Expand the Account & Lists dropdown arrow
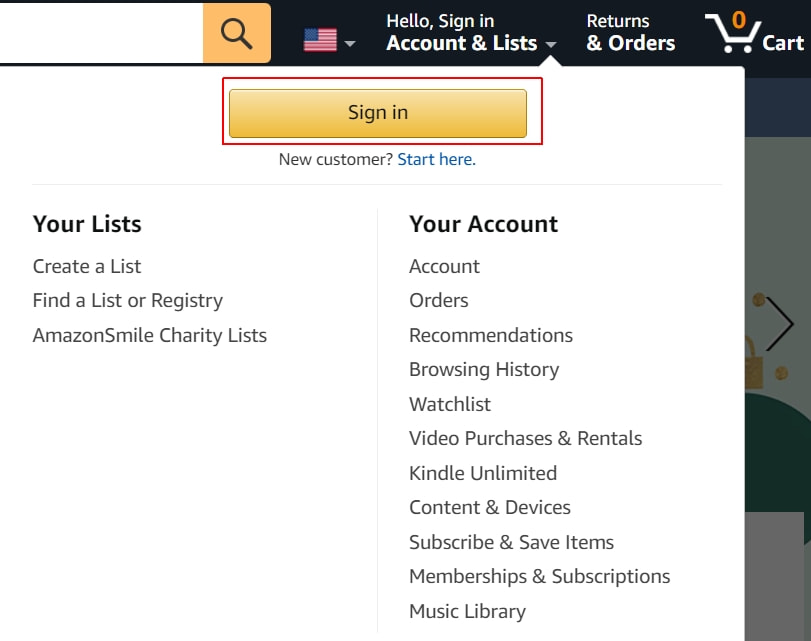Image resolution: width=811 pixels, height=641 pixels. click(553, 45)
